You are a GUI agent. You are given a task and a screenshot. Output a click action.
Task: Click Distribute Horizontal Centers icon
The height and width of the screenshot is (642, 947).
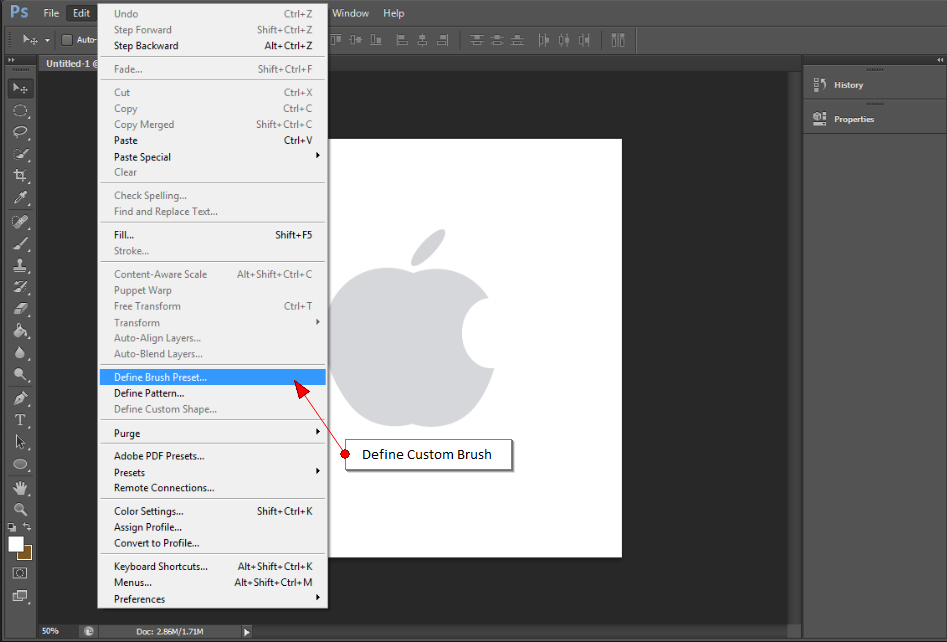[x=563, y=40]
